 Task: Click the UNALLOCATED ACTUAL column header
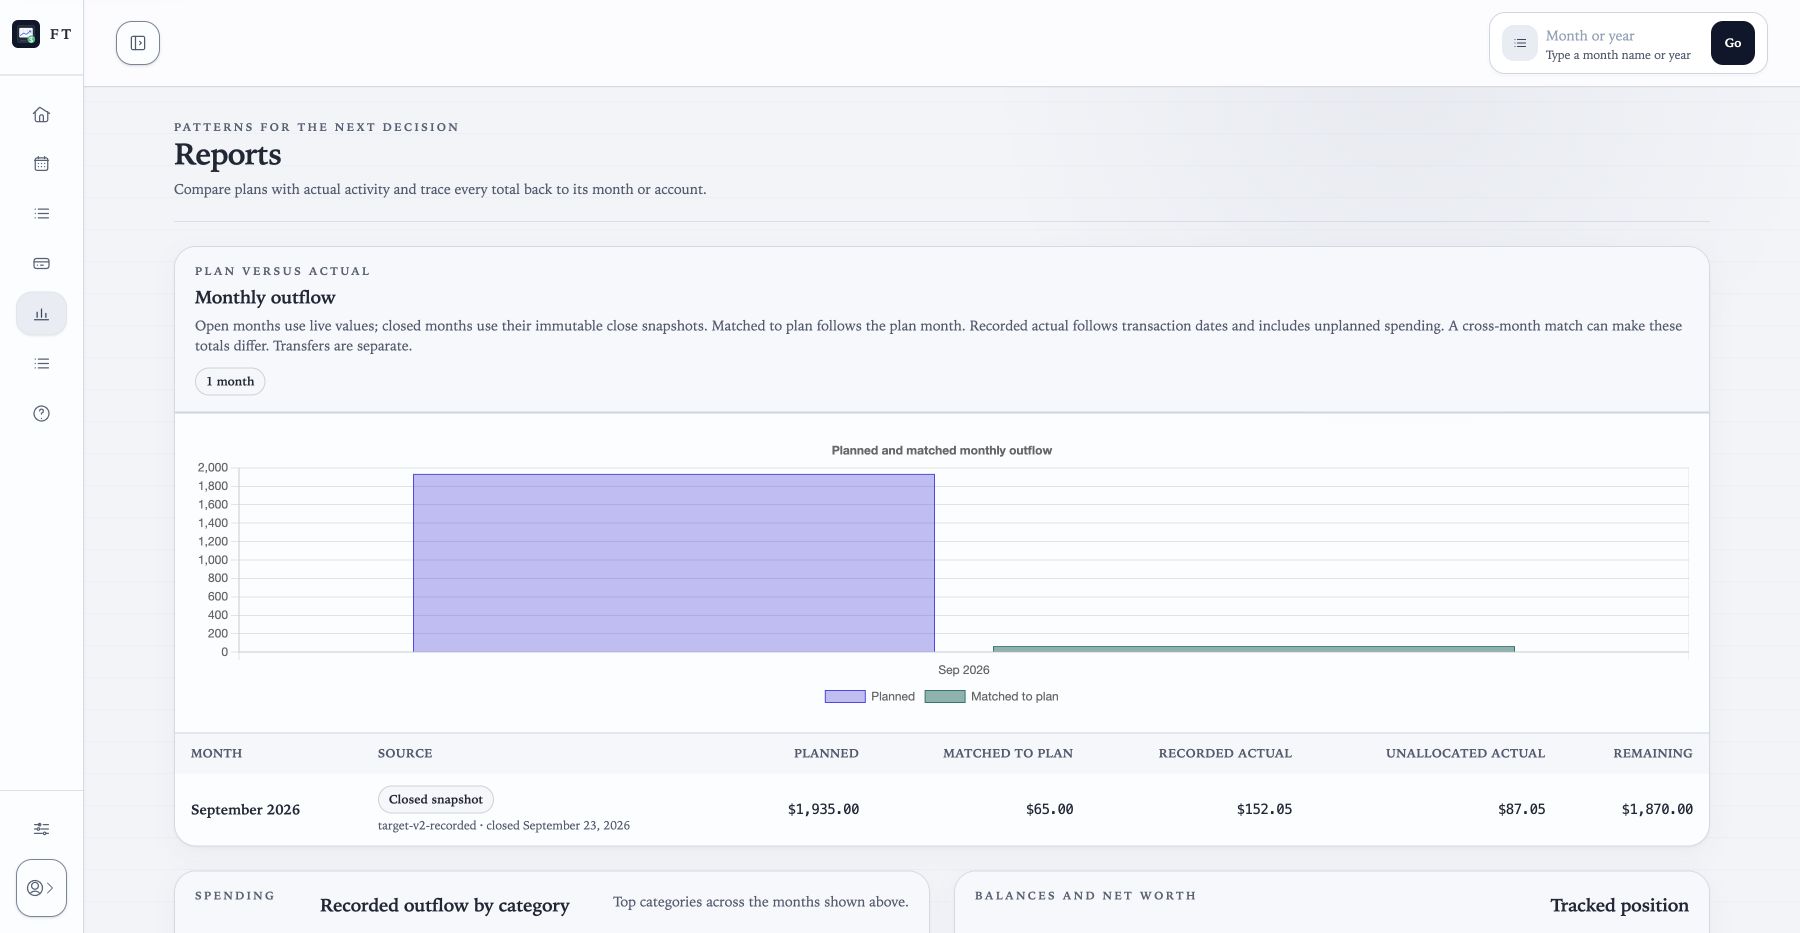click(x=1465, y=753)
